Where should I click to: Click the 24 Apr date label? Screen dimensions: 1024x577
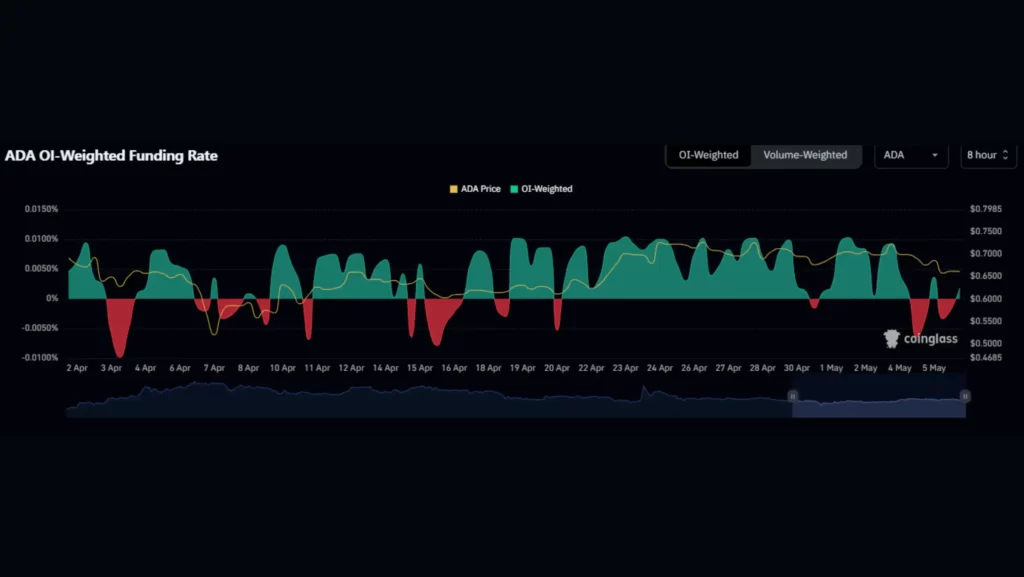(660, 368)
